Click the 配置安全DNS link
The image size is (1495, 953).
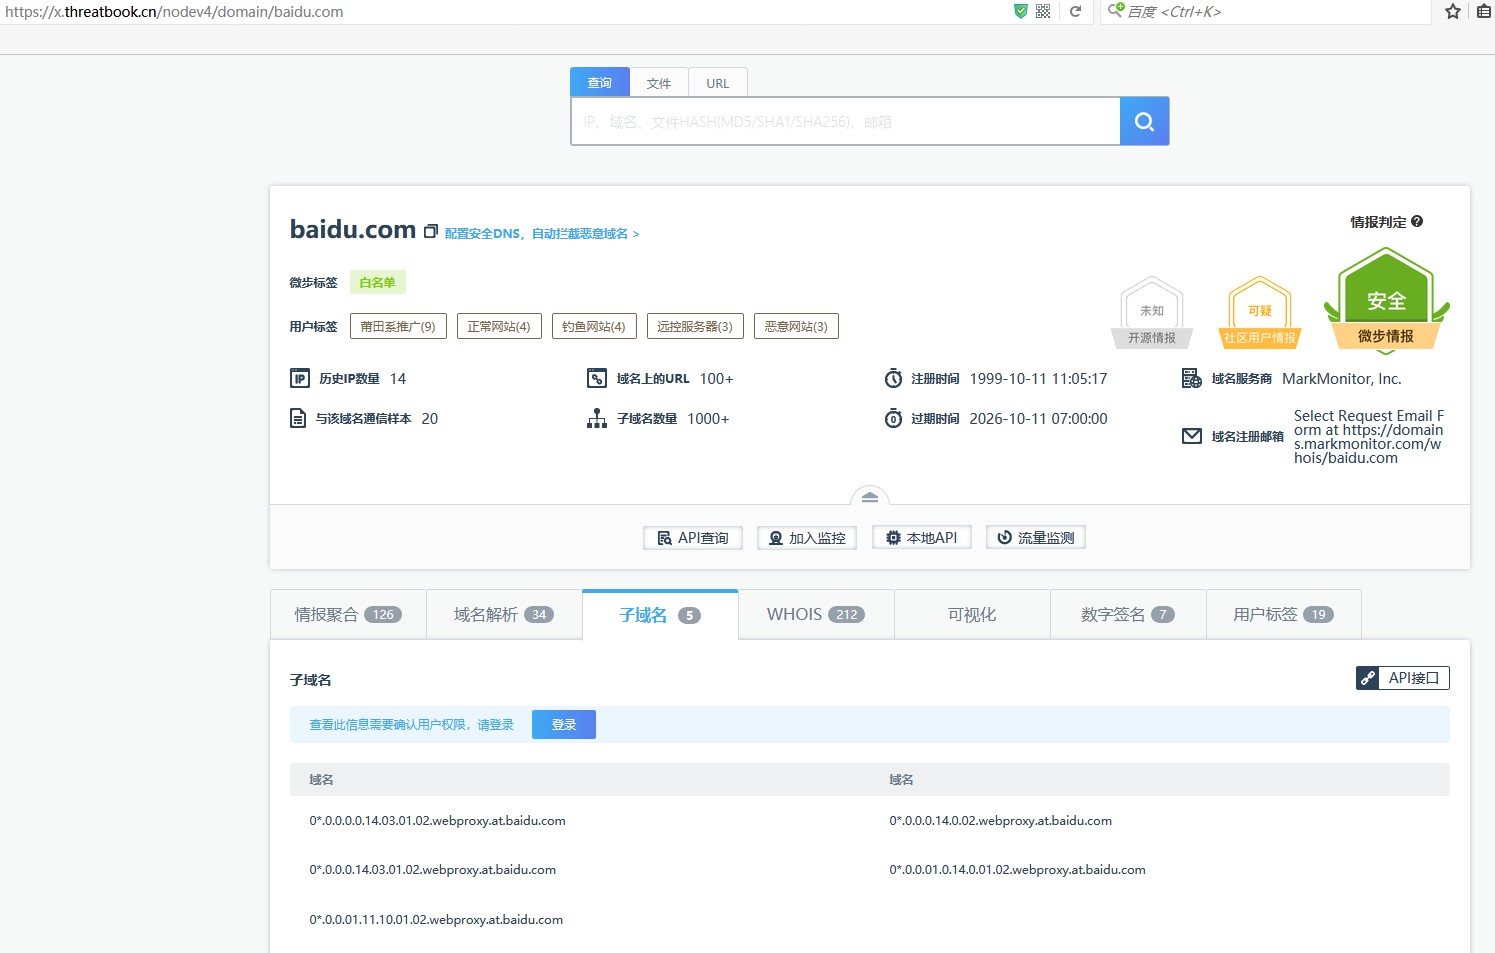(x=542, y=233)
